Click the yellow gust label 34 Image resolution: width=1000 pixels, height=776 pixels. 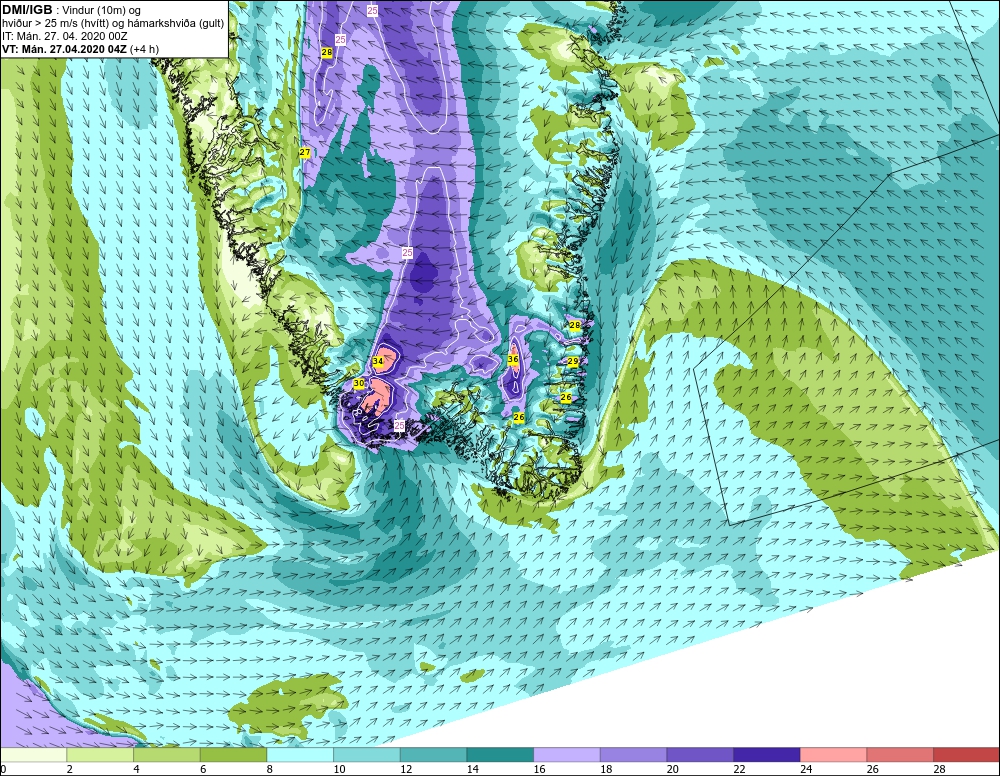click(378, 362)
